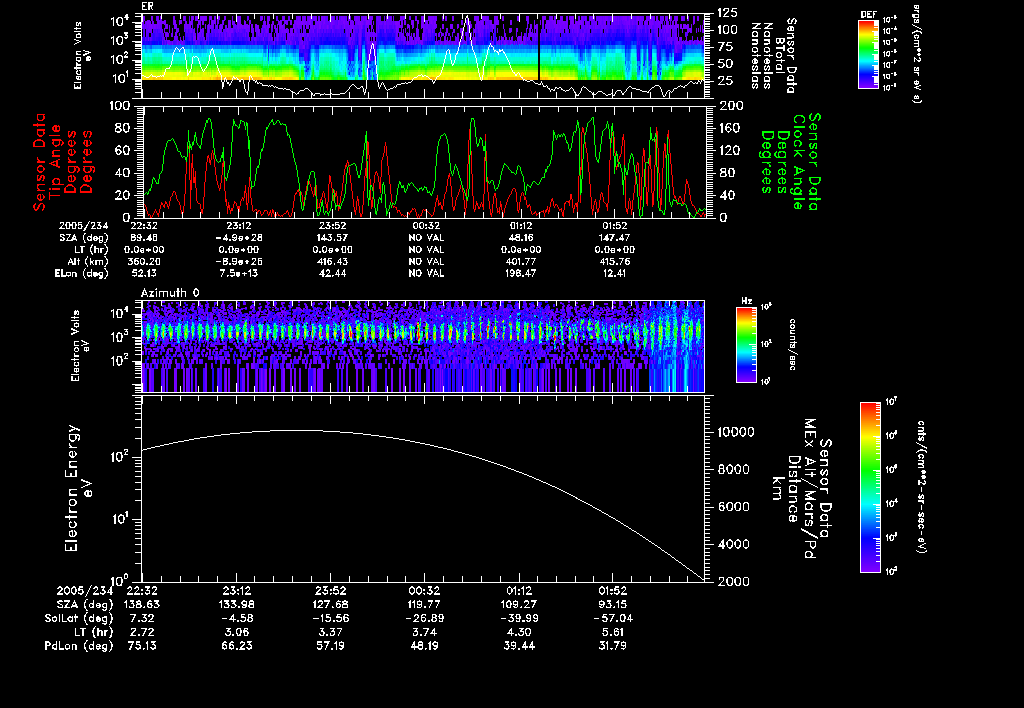Click the 'Azimuth 0' panel title
Screen dimensions: 1024x708
click(x=170, y=293)
